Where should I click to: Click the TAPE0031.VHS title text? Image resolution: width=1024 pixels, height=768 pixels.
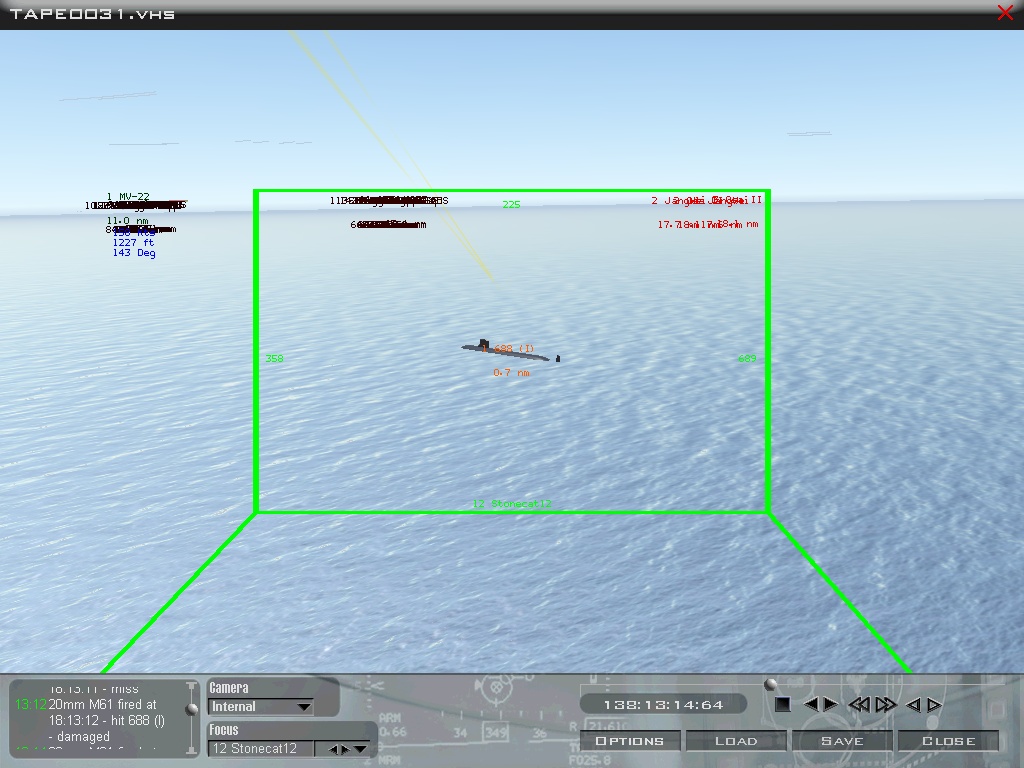92,14
